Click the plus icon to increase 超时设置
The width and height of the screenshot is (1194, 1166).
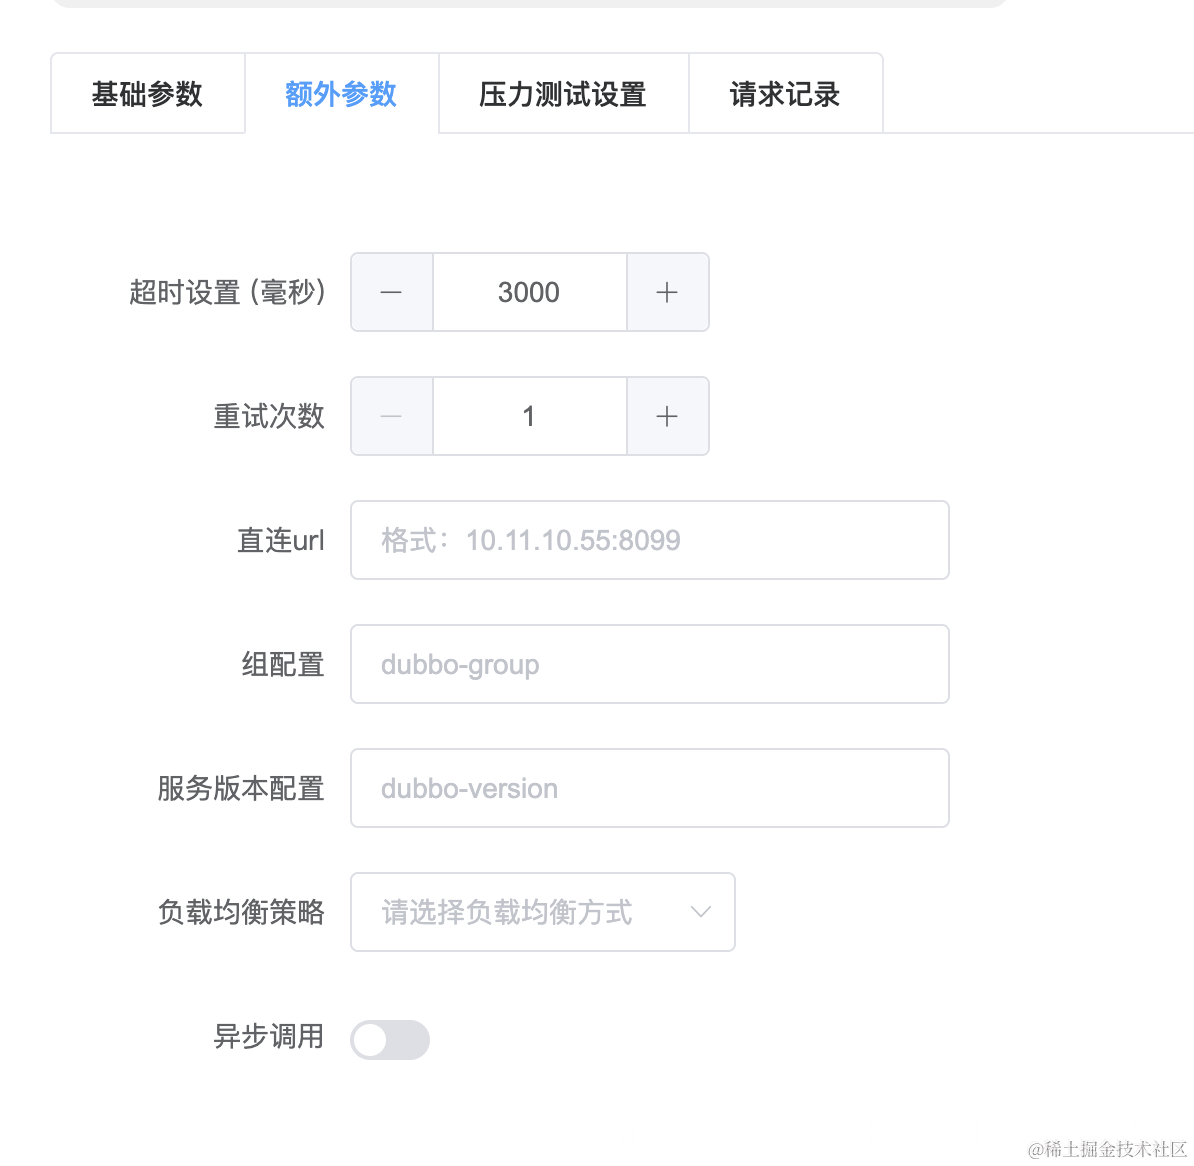click(667, 292)
